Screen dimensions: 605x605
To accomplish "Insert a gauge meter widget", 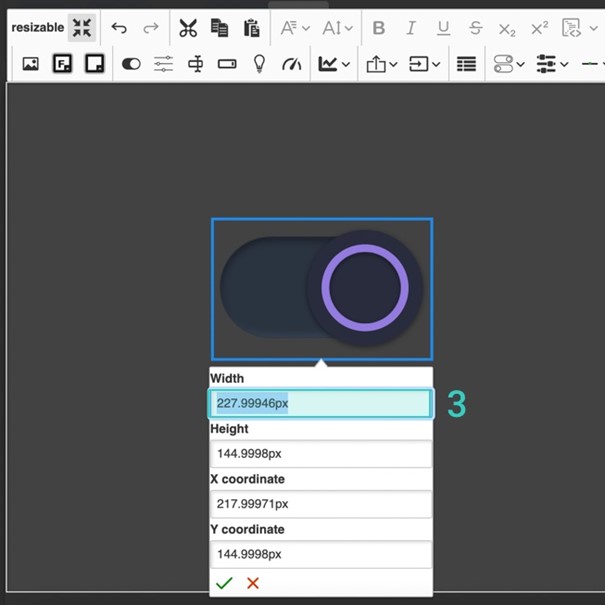I will click(x=291, y=64).
